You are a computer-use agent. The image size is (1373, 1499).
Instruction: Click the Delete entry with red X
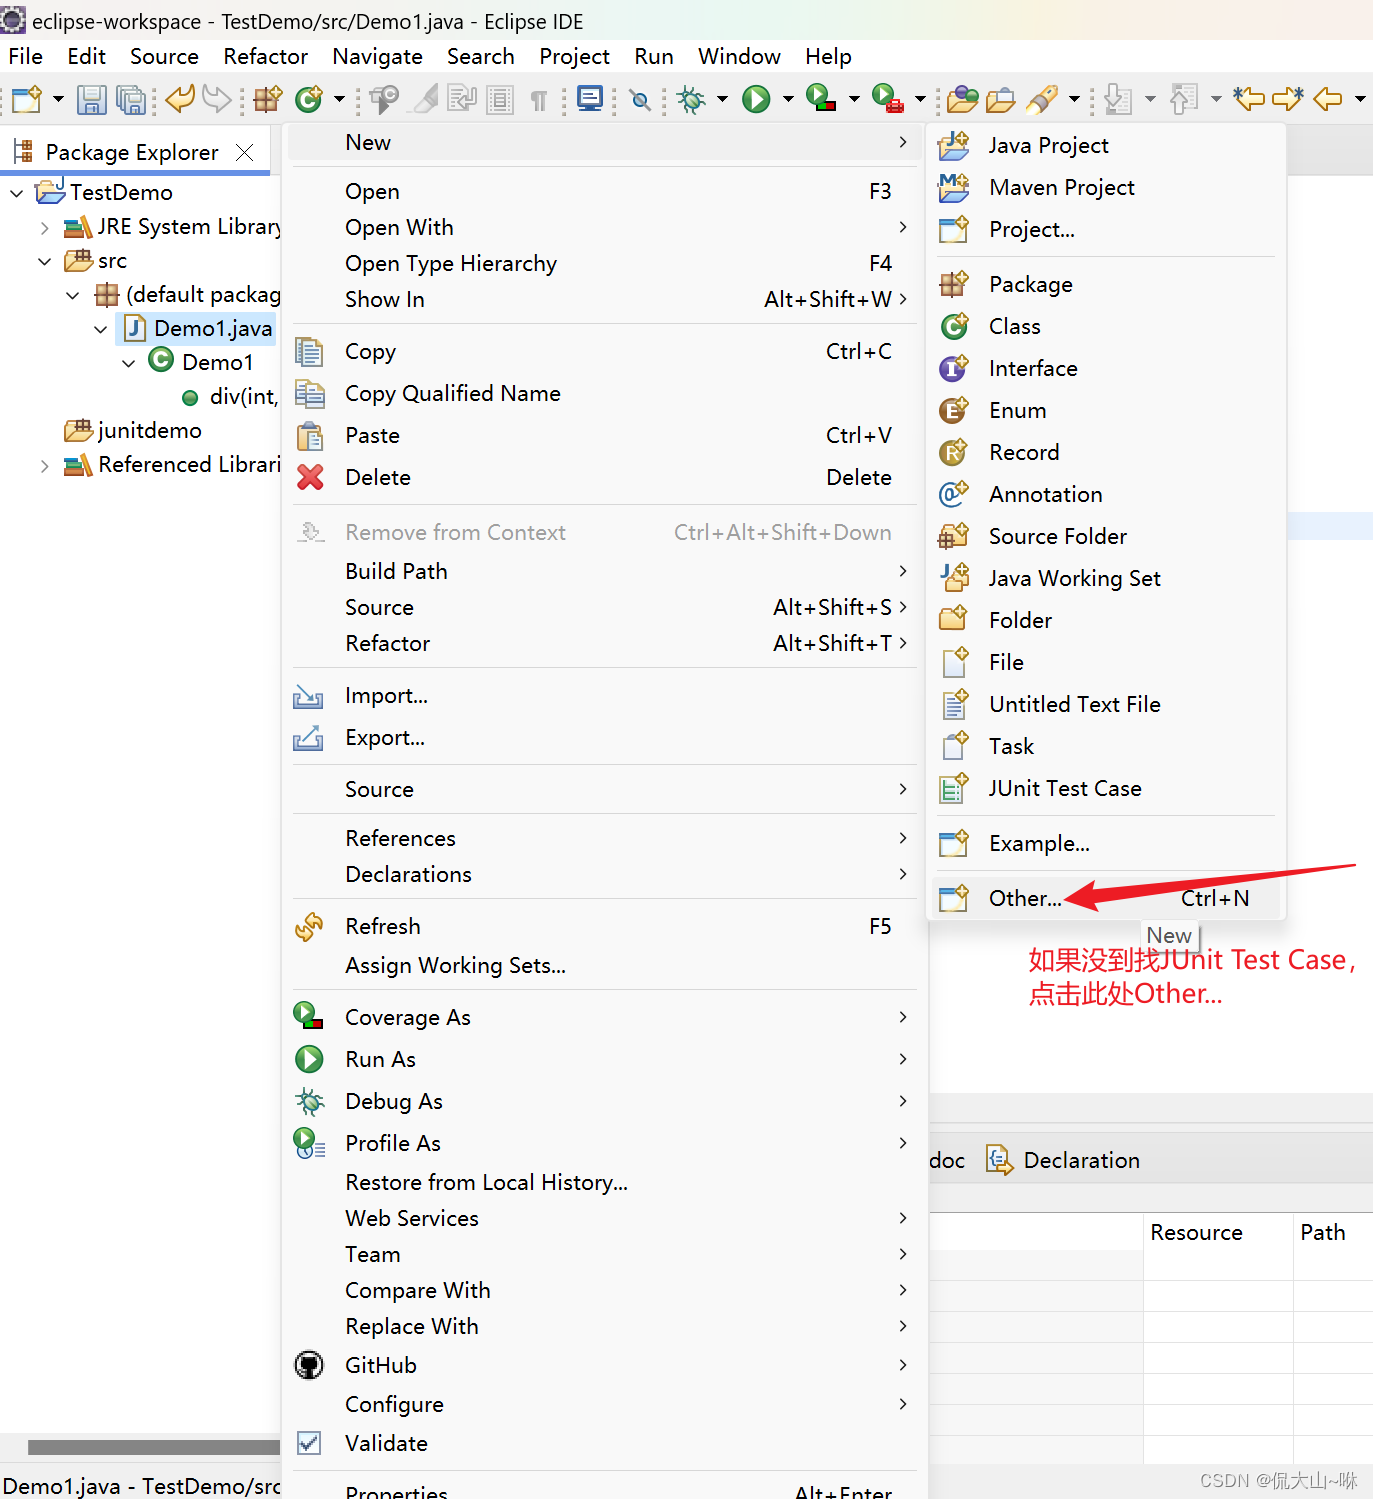[x=604, y=478]
